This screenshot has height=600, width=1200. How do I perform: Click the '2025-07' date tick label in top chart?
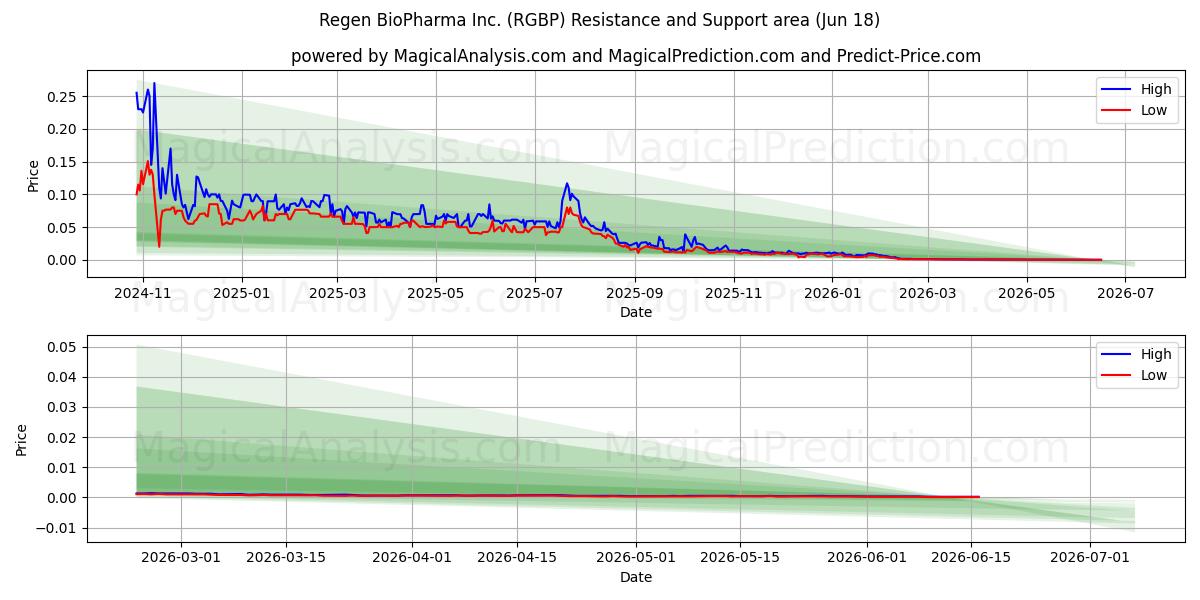(535, 293)
